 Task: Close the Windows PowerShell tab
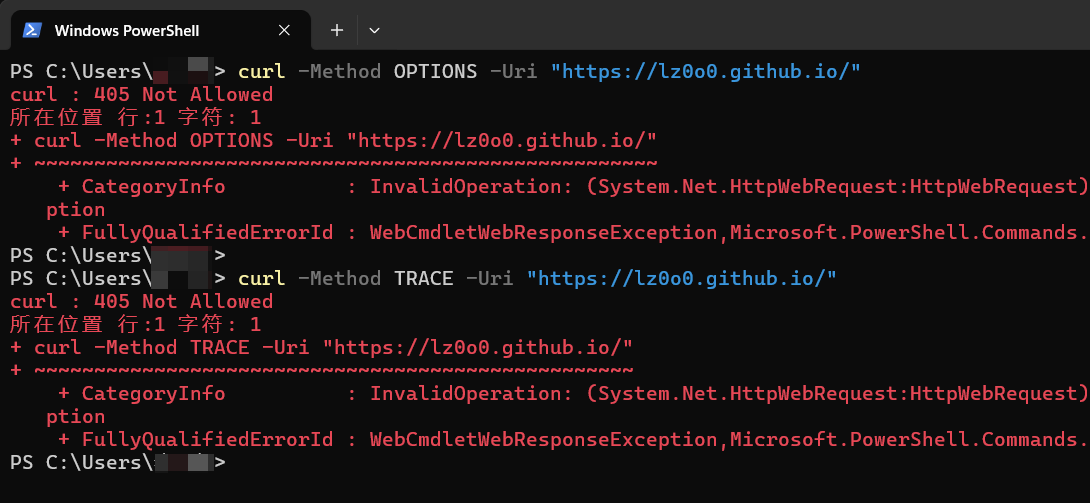pos(284,30)
